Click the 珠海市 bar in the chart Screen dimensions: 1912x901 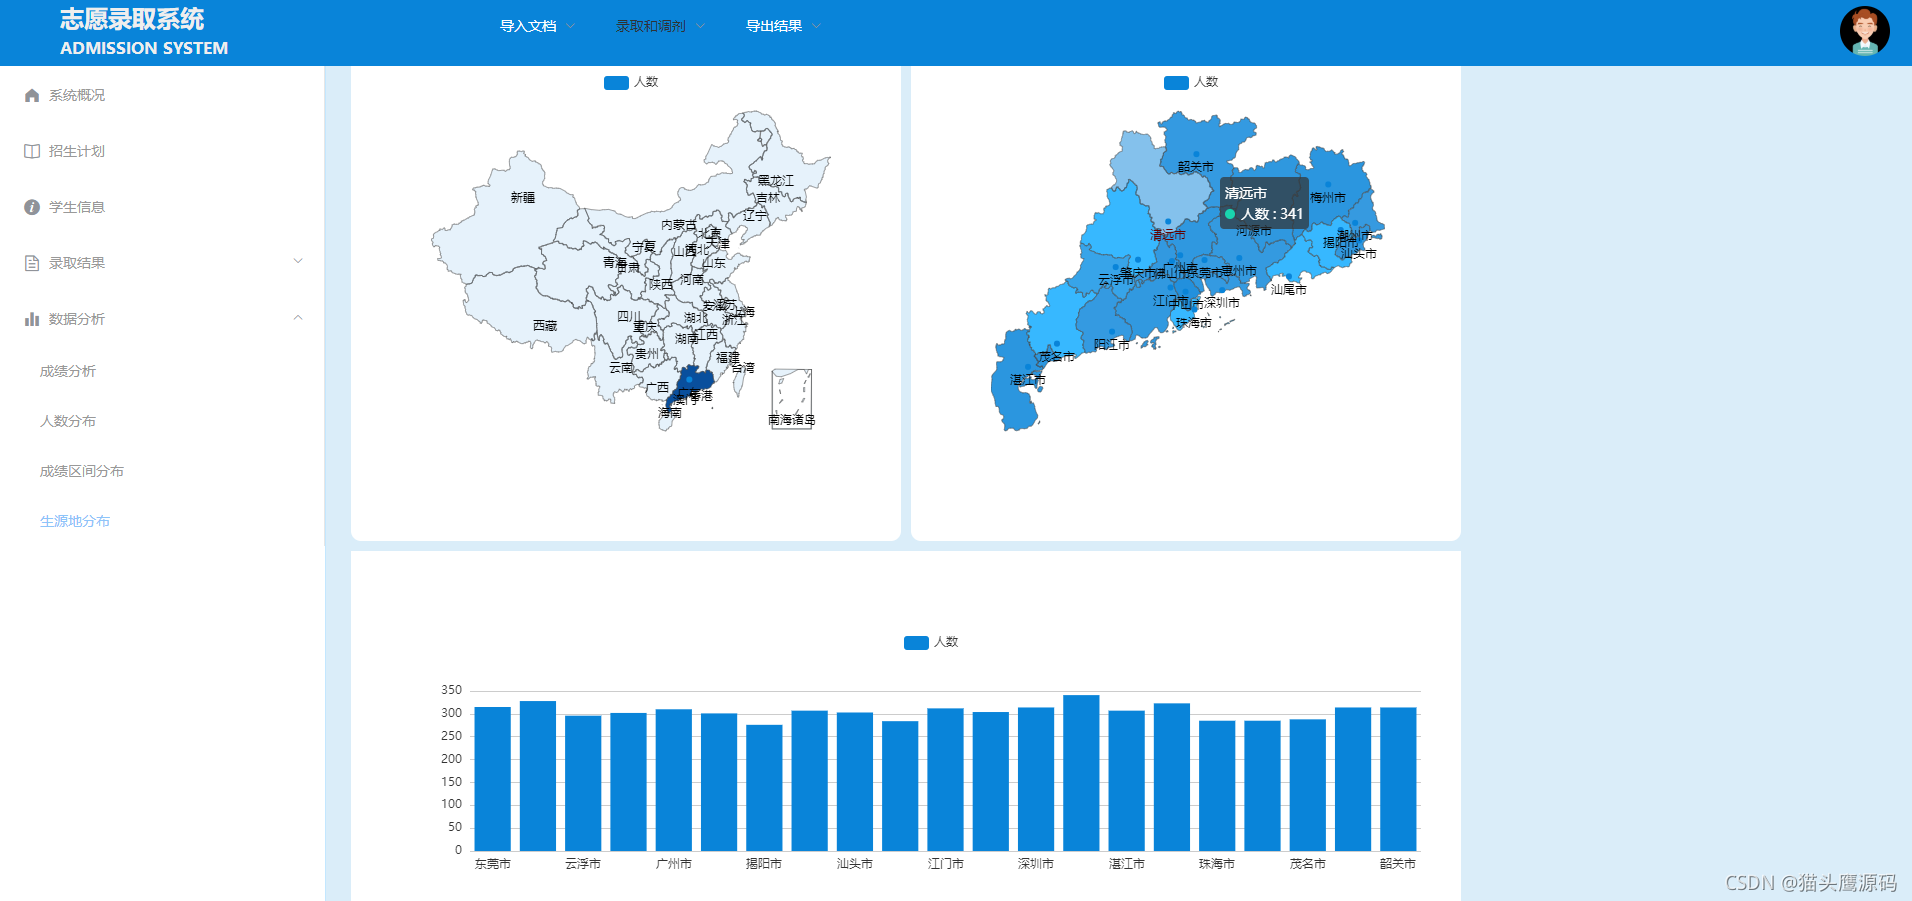coord(1217,786)
